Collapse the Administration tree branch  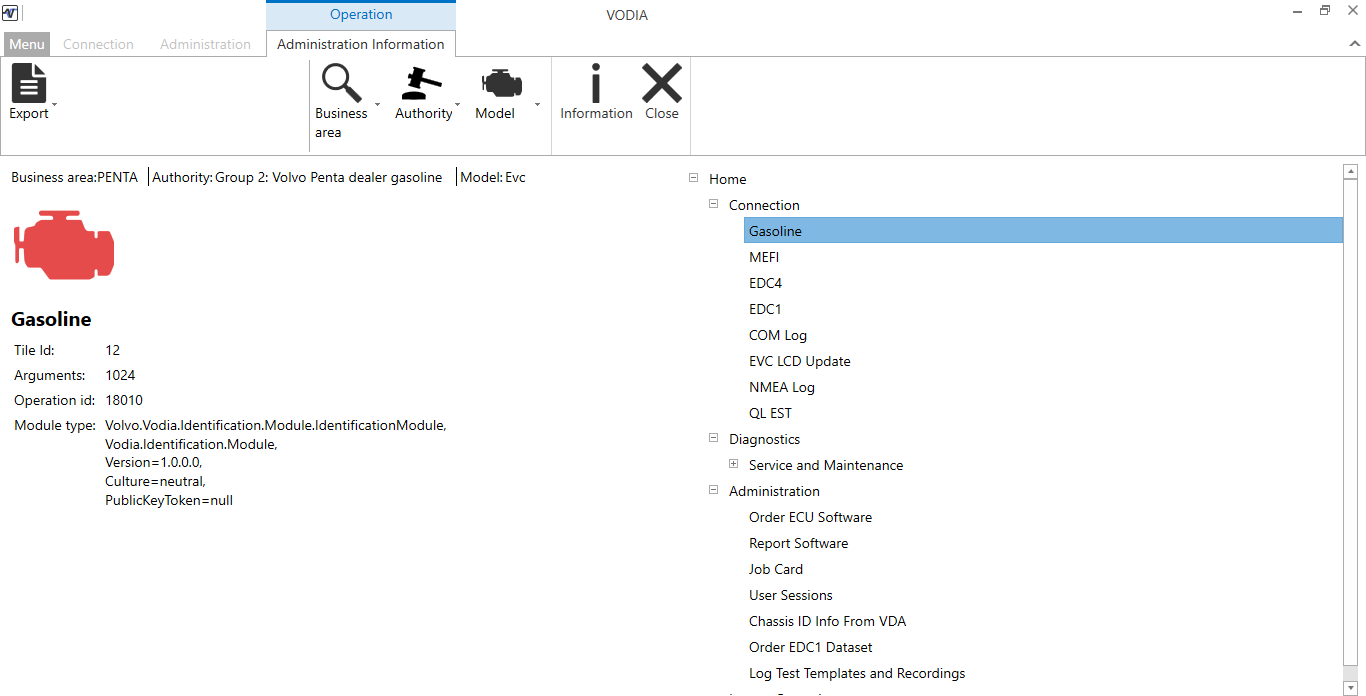(713, 489)
